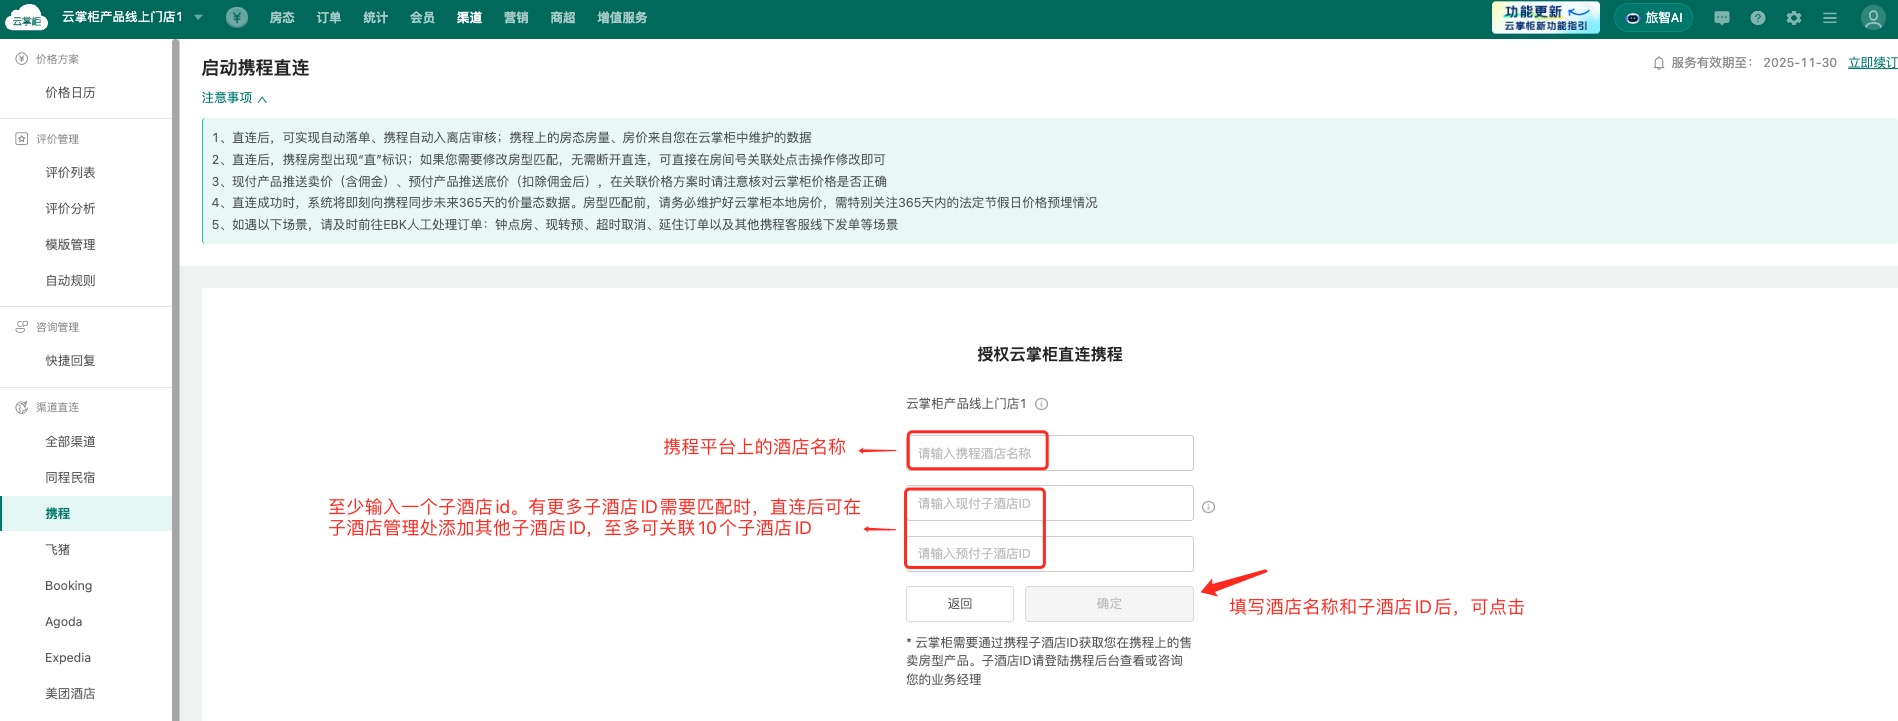Open 自动规则 in sidebar
Image resolution: width=1898 pixels, height=721 pixels.
coord(70,280)
